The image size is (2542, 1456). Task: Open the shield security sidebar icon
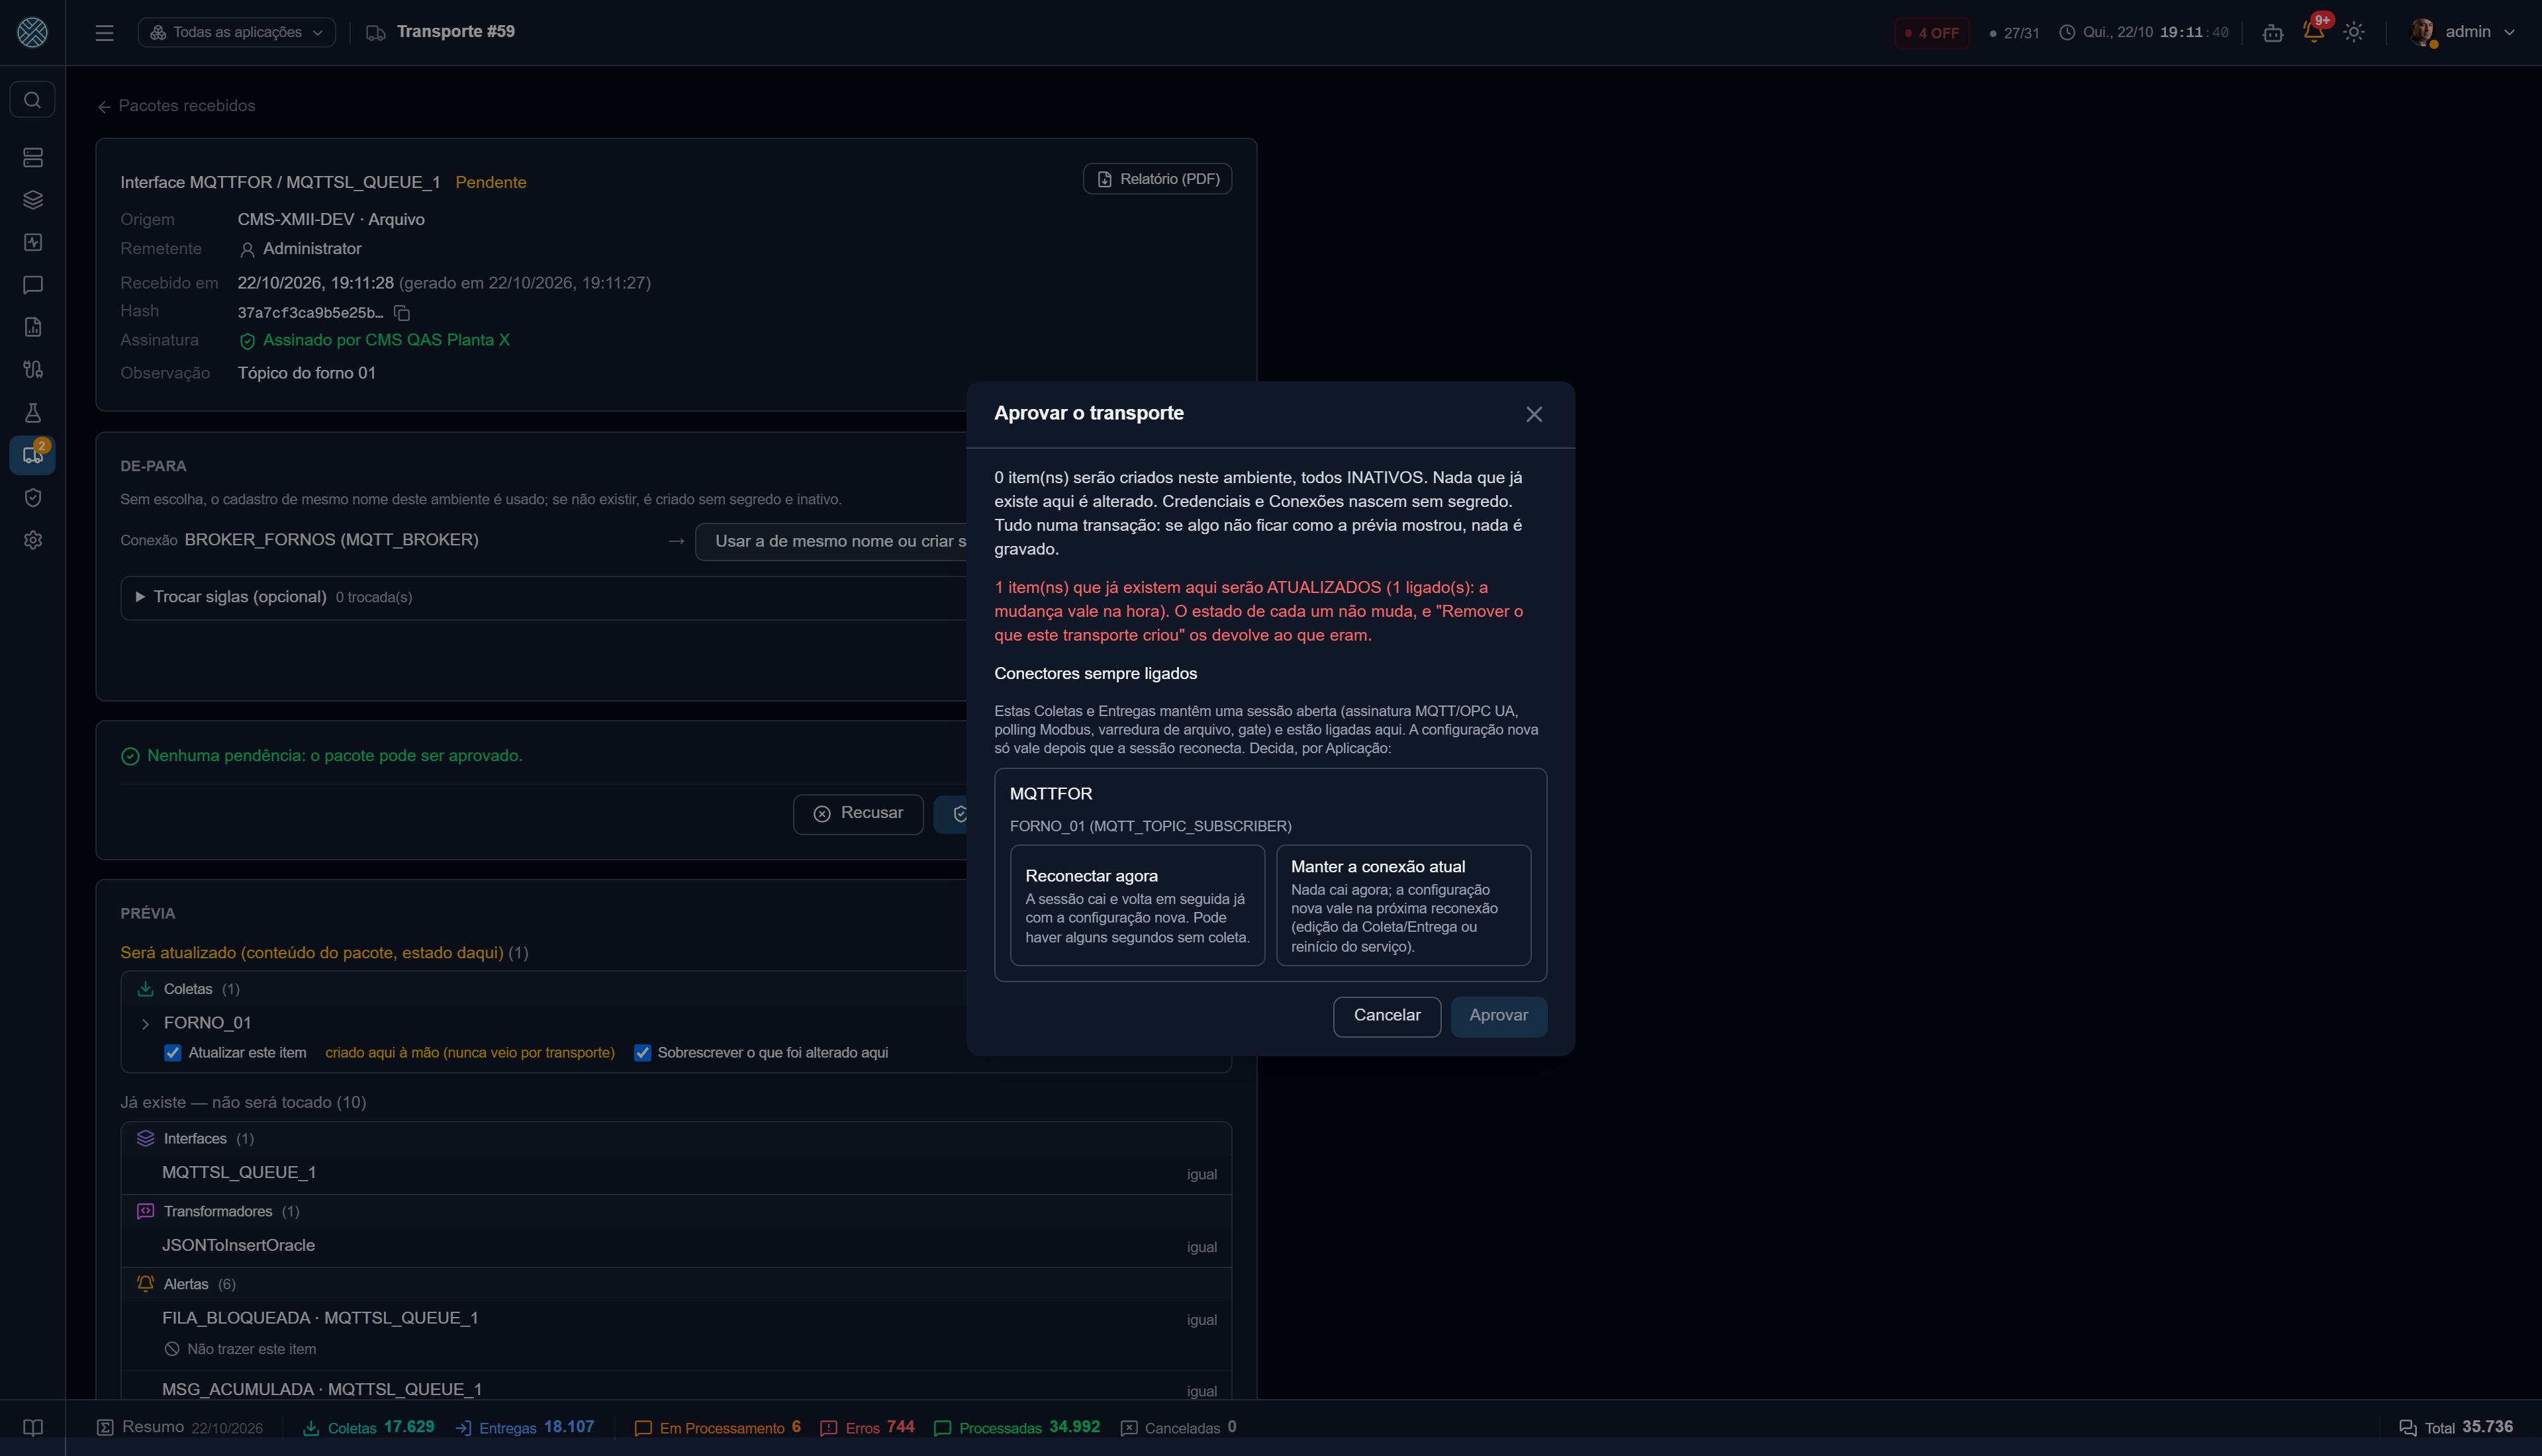[x=33, y=498]
